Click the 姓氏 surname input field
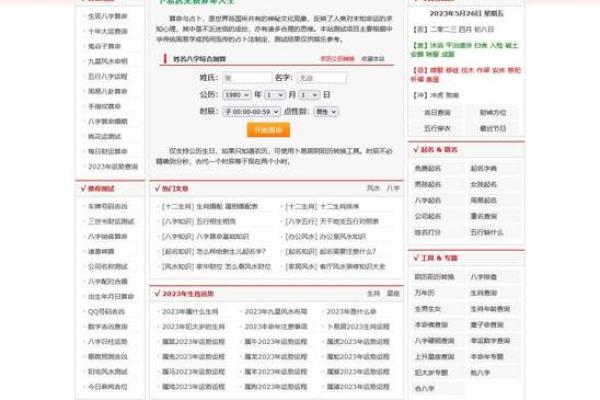The image size is (600, 400). pos(247,78)
